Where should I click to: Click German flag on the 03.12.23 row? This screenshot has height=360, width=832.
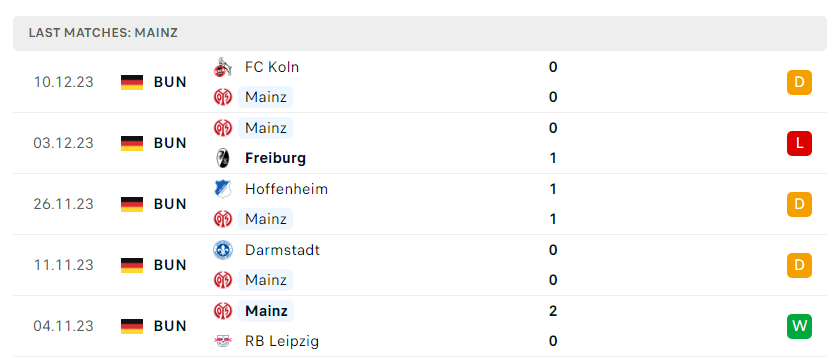point(132,143)
